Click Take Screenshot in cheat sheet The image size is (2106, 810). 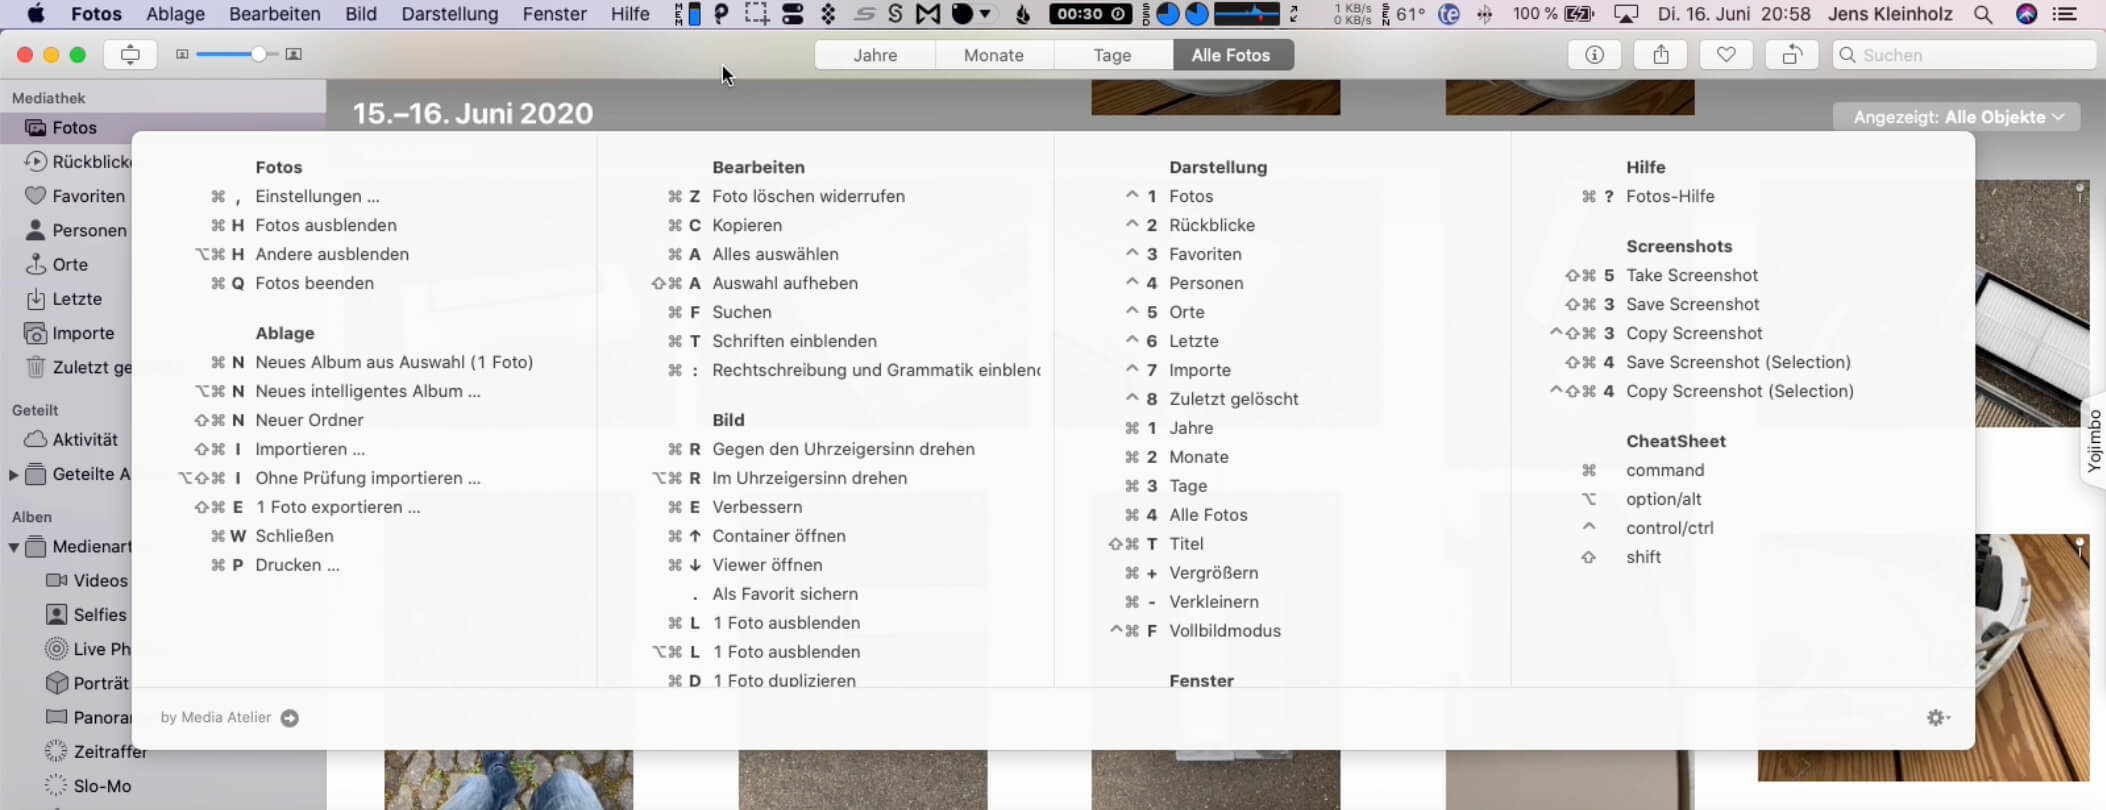(1692, 275)
